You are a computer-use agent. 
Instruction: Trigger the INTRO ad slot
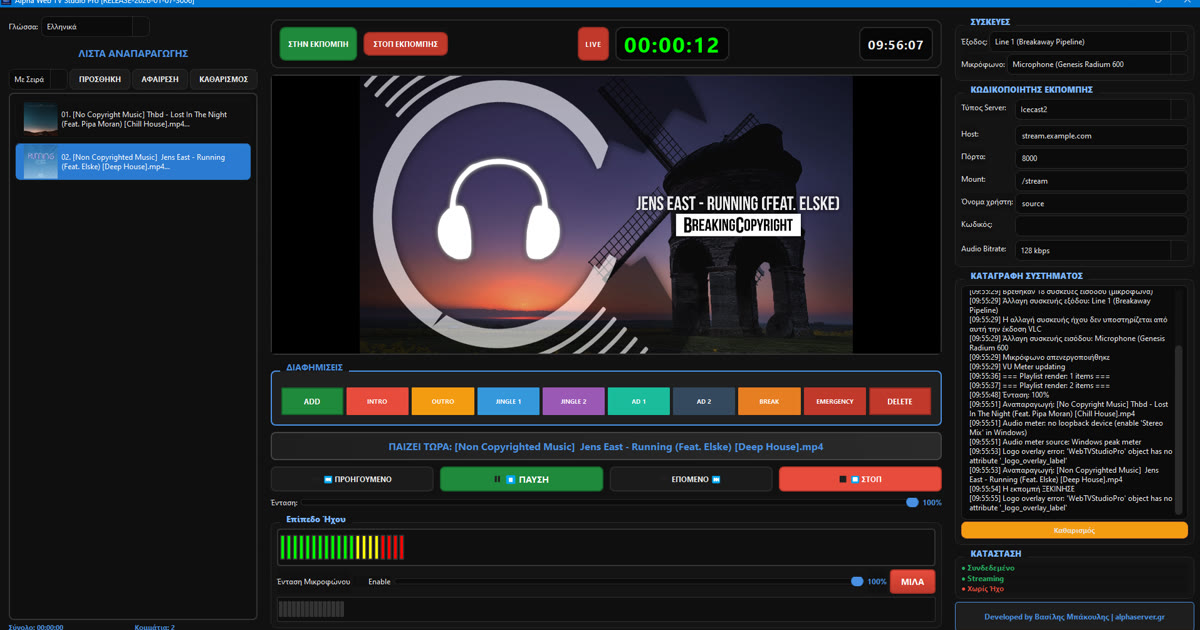(x=377, y=401)
